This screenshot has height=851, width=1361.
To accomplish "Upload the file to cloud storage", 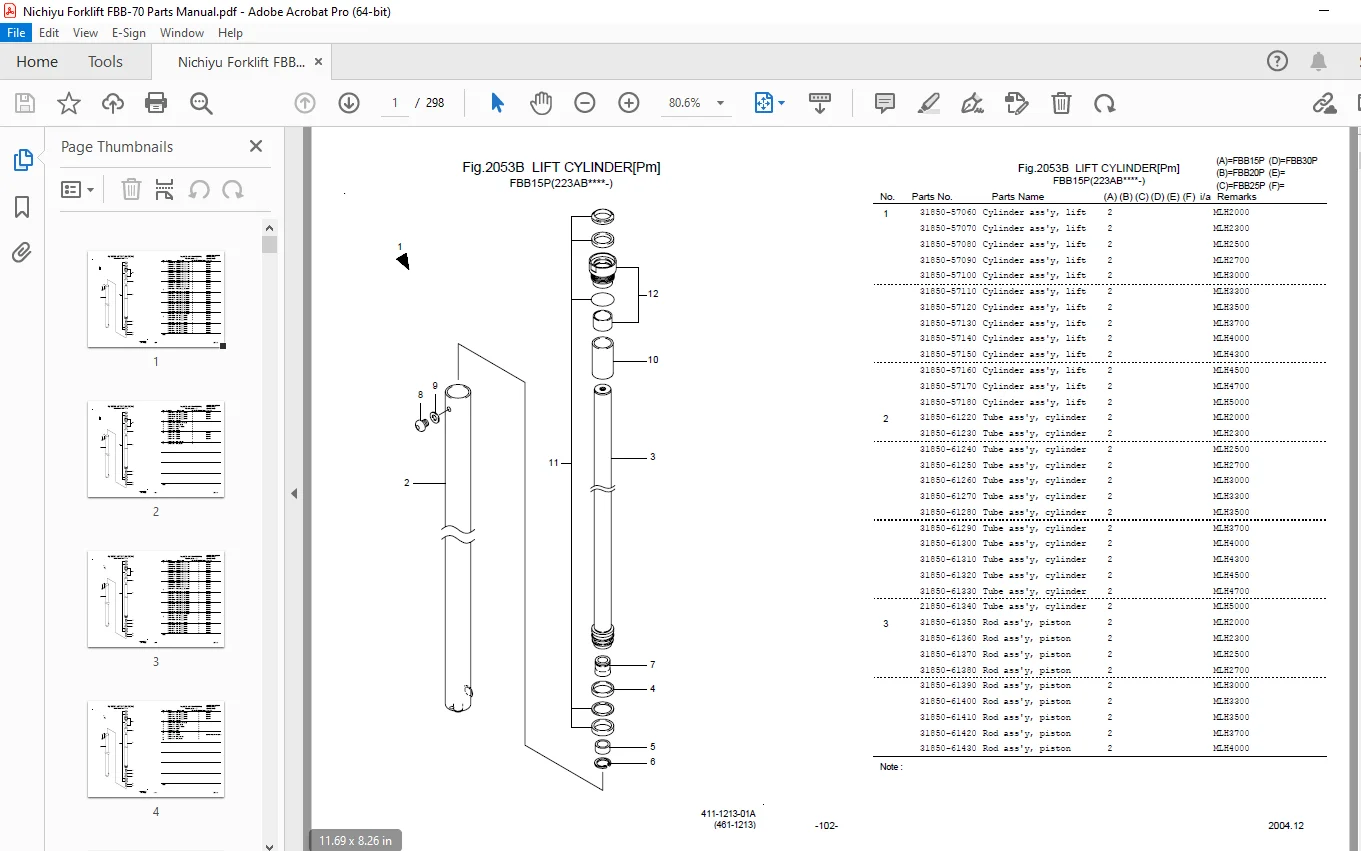I will pyautogui.click(x=113, y=103).
